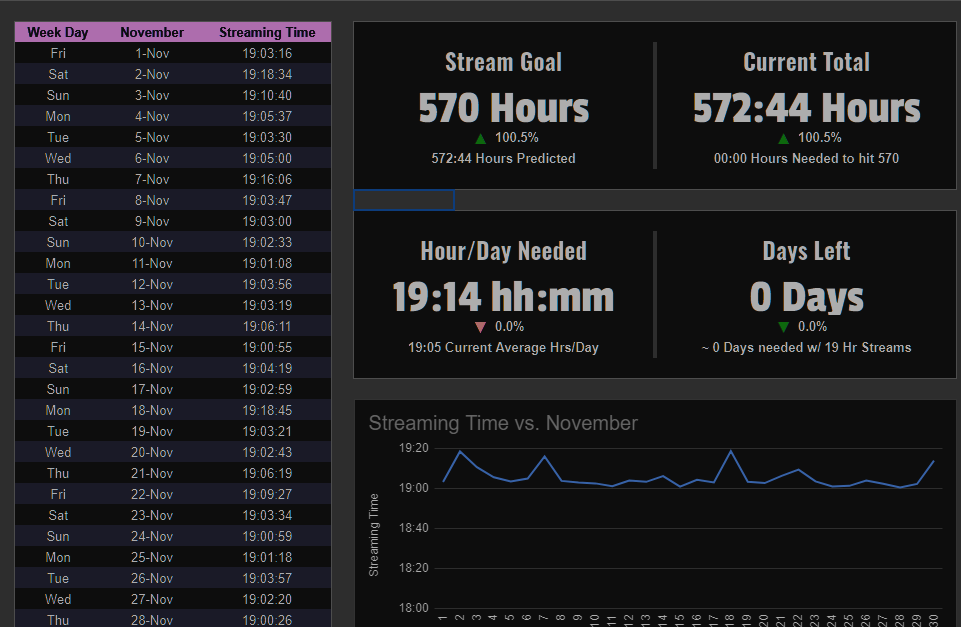This screenshot has height=627, width=961.
Task: Select streaming time 19:18:34 for 2-Nov
Action: click(267, 74)
